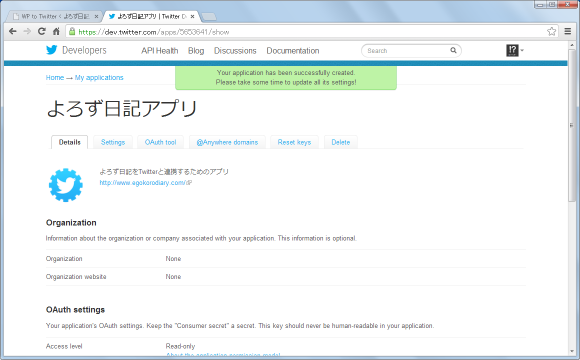Click the search magnifier icon
Screen dimensions: 580x360
coord(453,50)
